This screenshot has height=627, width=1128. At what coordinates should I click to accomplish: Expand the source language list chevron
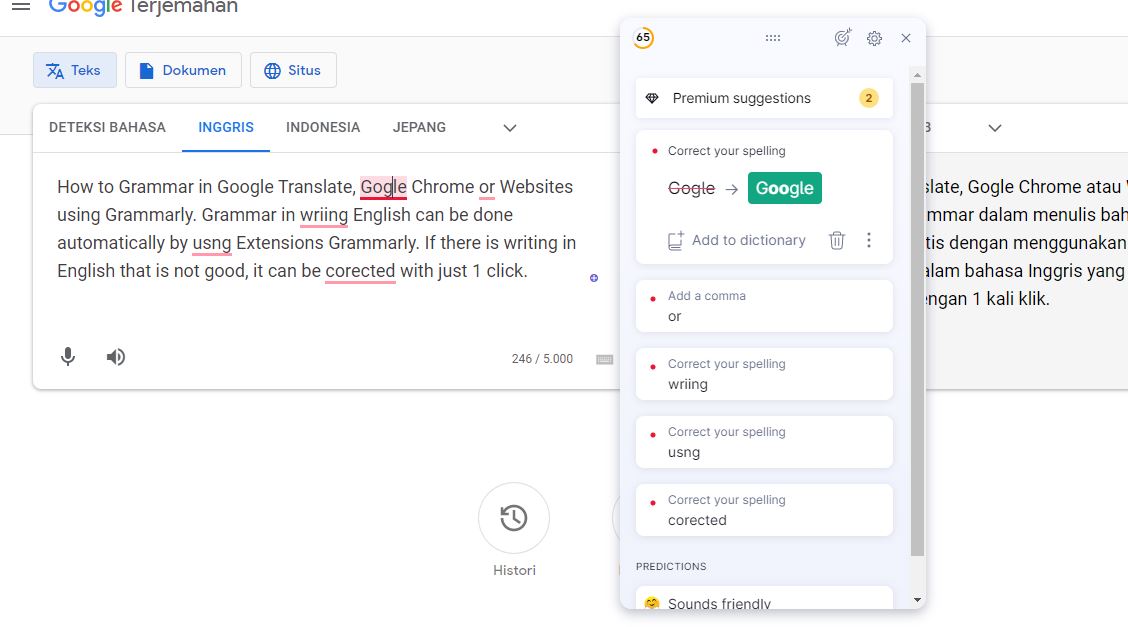510,128
